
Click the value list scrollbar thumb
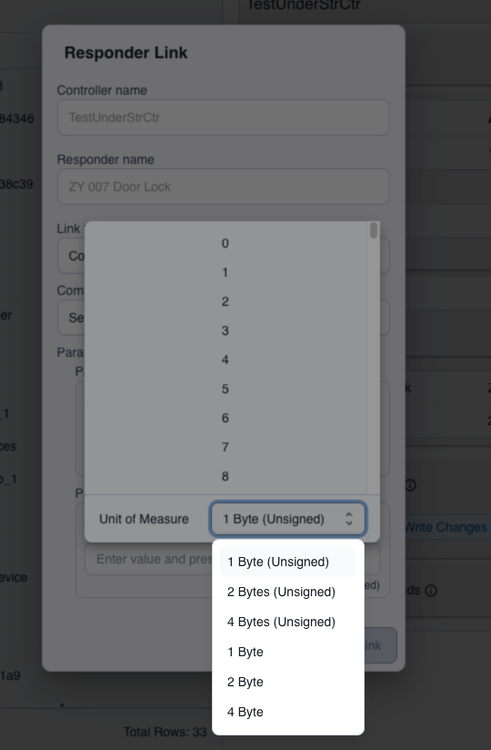pyautogui.click(x=373, y=231)
